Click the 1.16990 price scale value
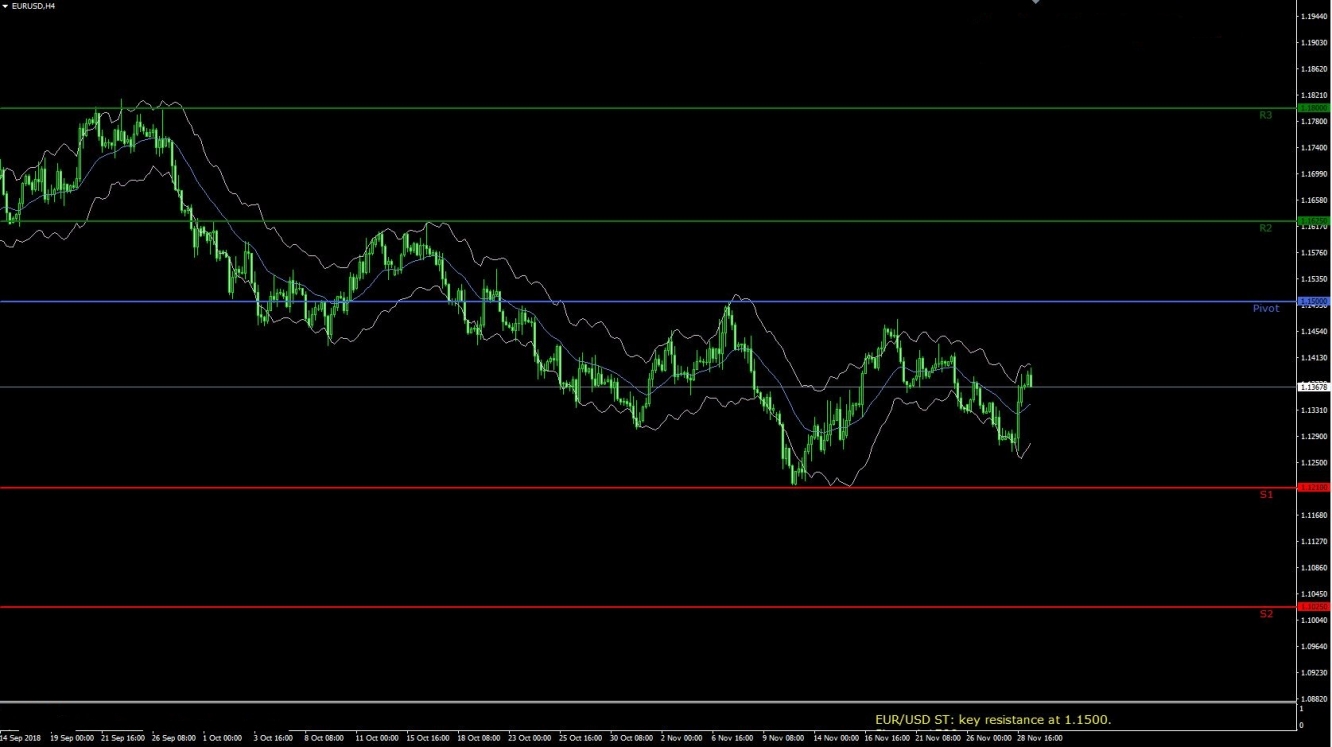1332x747 pixels. click(1314, 175)
